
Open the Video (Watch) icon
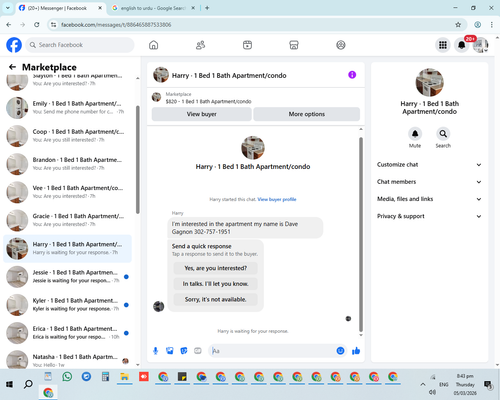click(247, 45)
